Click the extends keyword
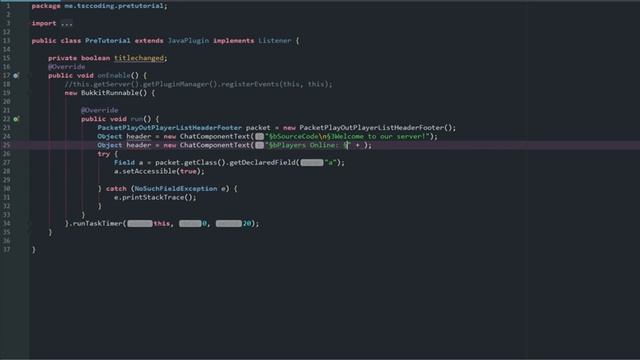Screen dimensions: 640x360 coord(149,41)
